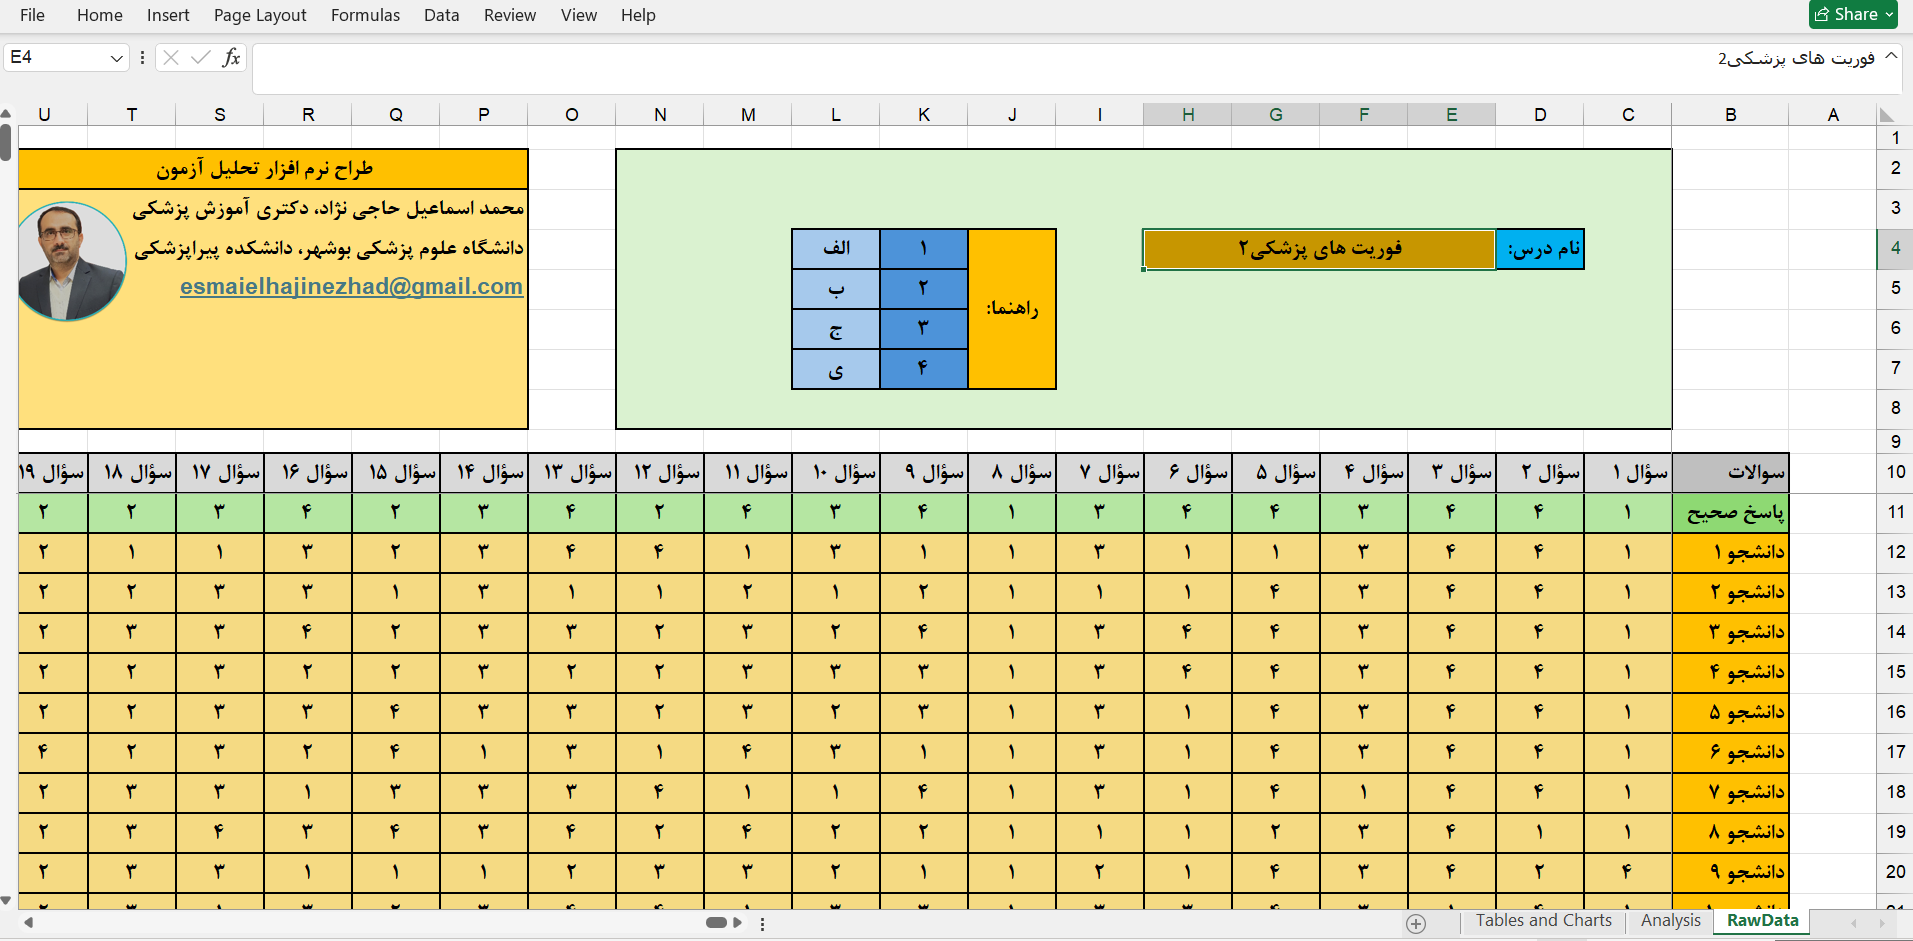Viewport: 1913px width, 941px height.
Task: Click the esmaielhajinezhad@gmail.com email link
Action: pos(351,287)
